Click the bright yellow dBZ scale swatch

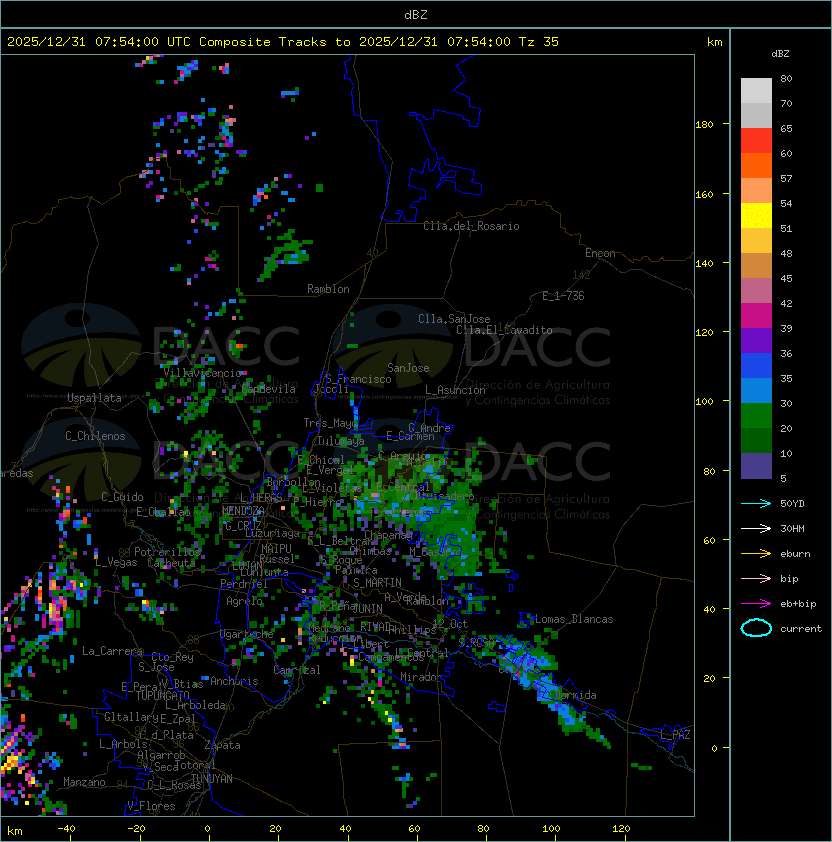pos(756,215)
